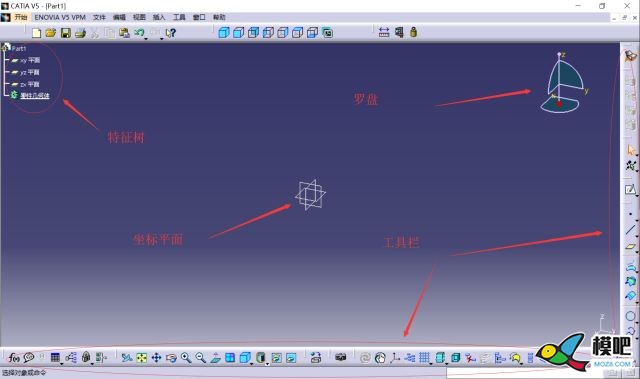
Task: Expand the Design Table dropdown arrow
Action: pyautogui.click(x=62, y=363)
